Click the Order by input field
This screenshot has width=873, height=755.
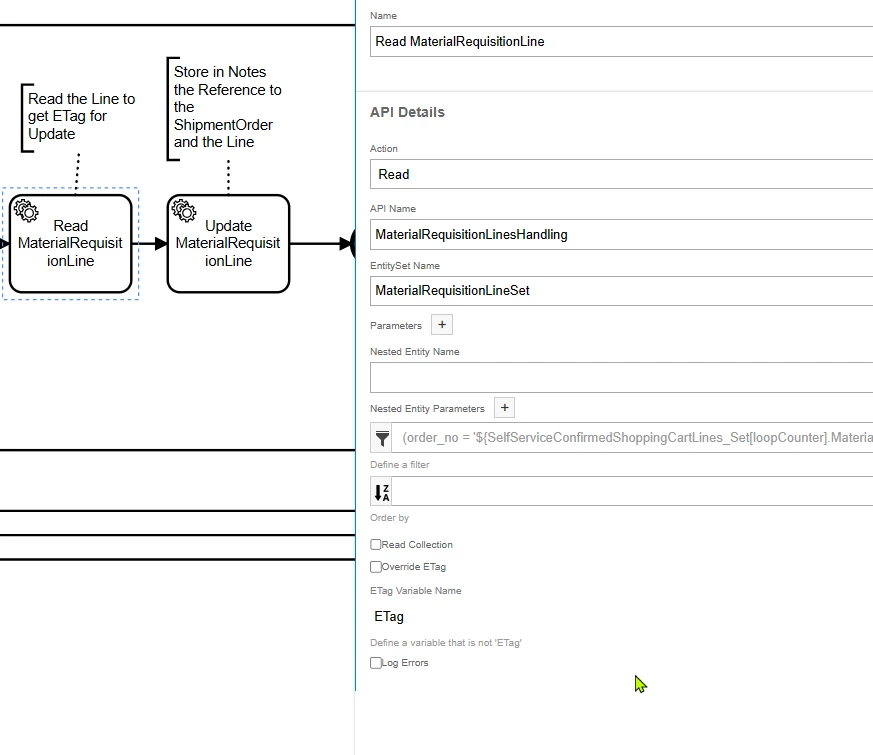[632, 491]
